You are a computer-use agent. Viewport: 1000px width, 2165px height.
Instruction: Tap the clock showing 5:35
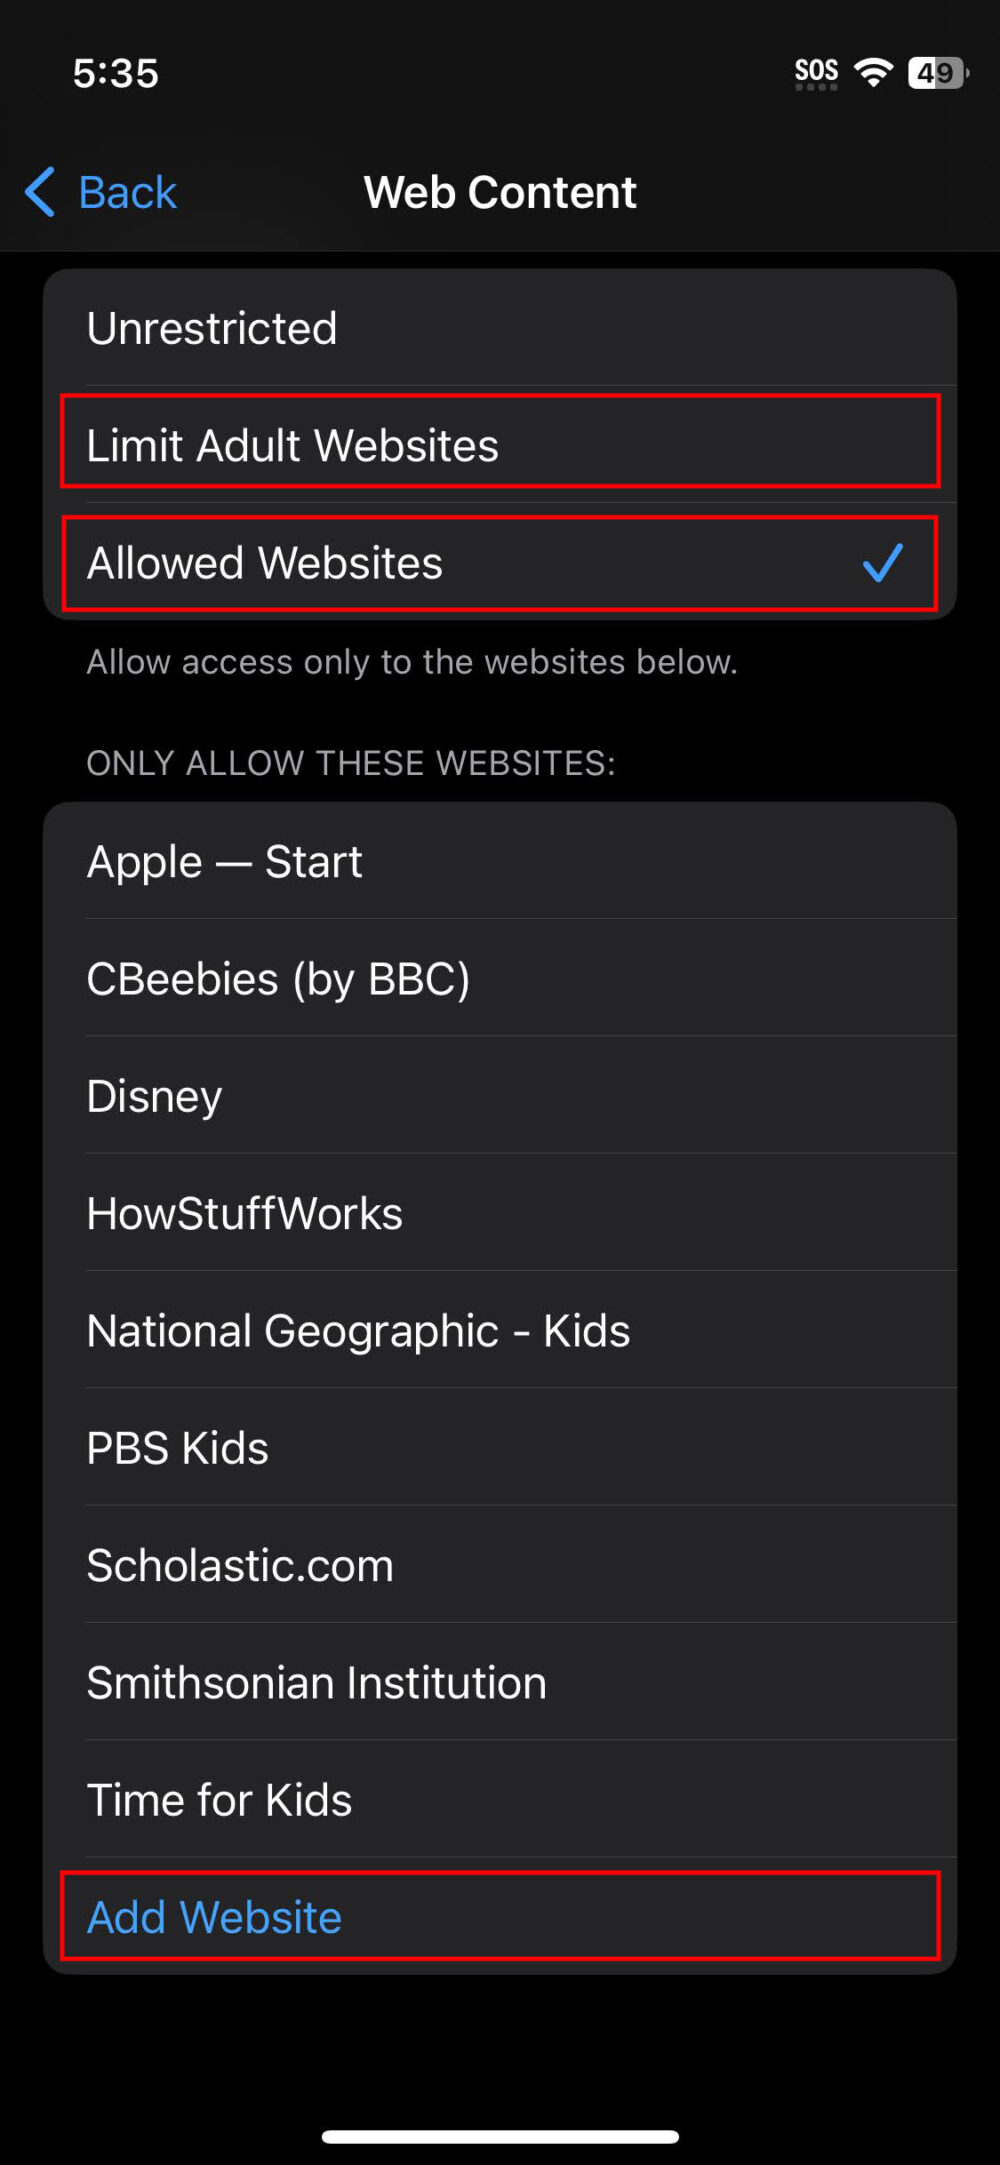point(115,72)
